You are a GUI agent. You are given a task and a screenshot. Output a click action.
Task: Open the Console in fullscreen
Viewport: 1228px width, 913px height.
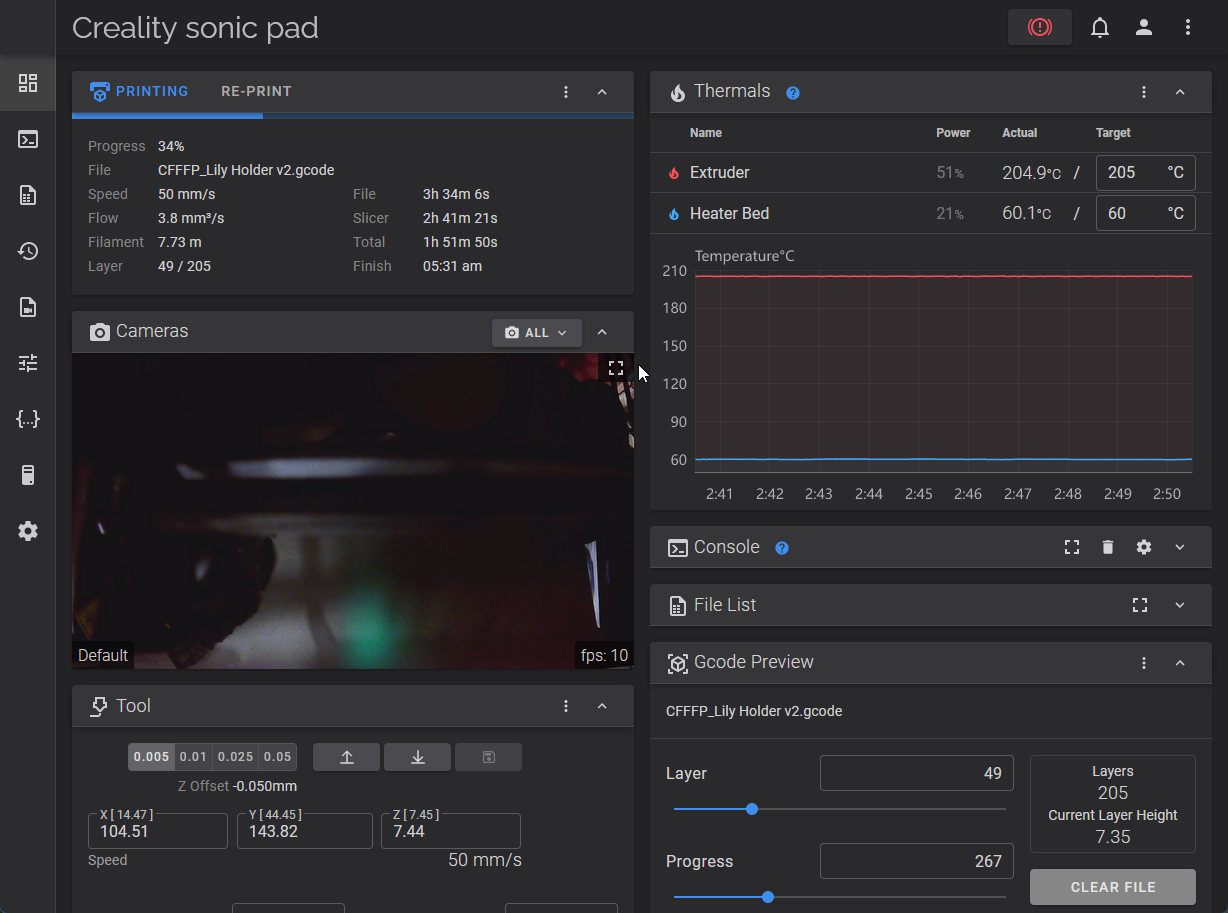click(x=1072, y=547)
